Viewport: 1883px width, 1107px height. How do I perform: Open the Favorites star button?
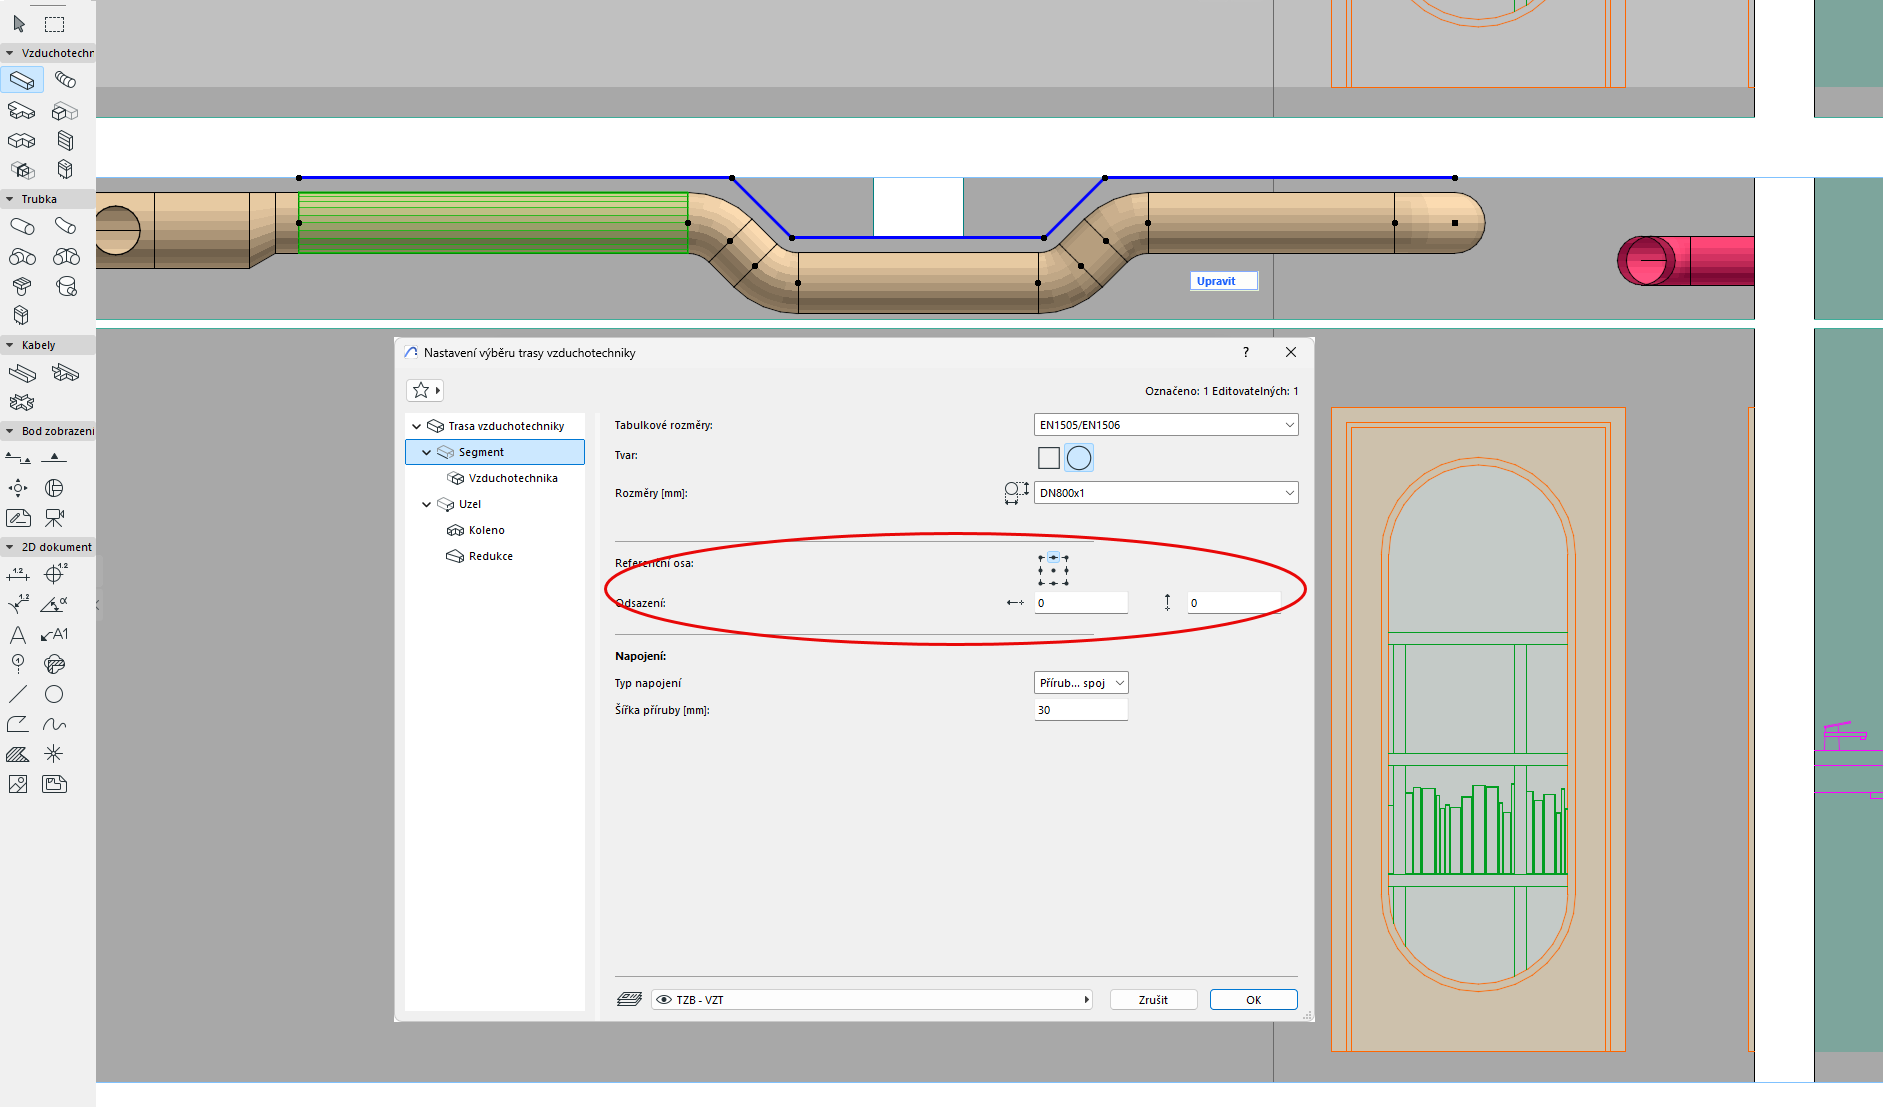pos(424,390)
